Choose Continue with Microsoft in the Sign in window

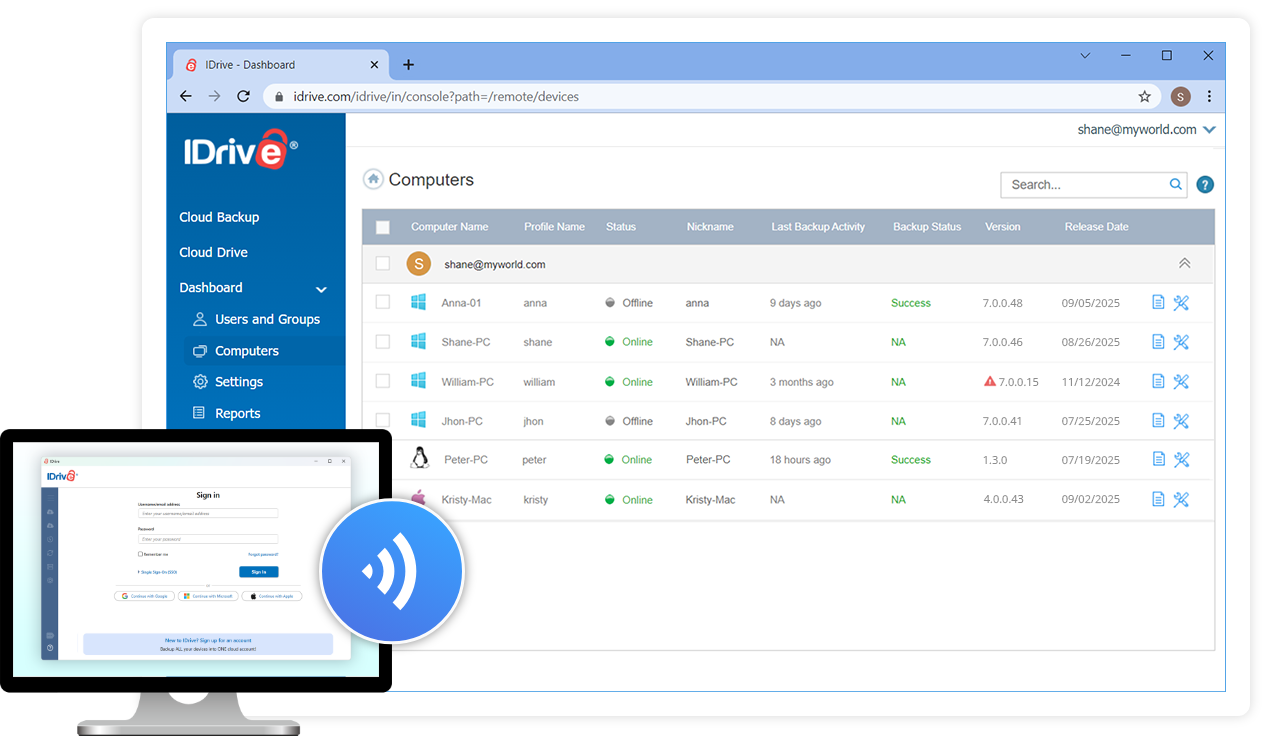[208, 596]
